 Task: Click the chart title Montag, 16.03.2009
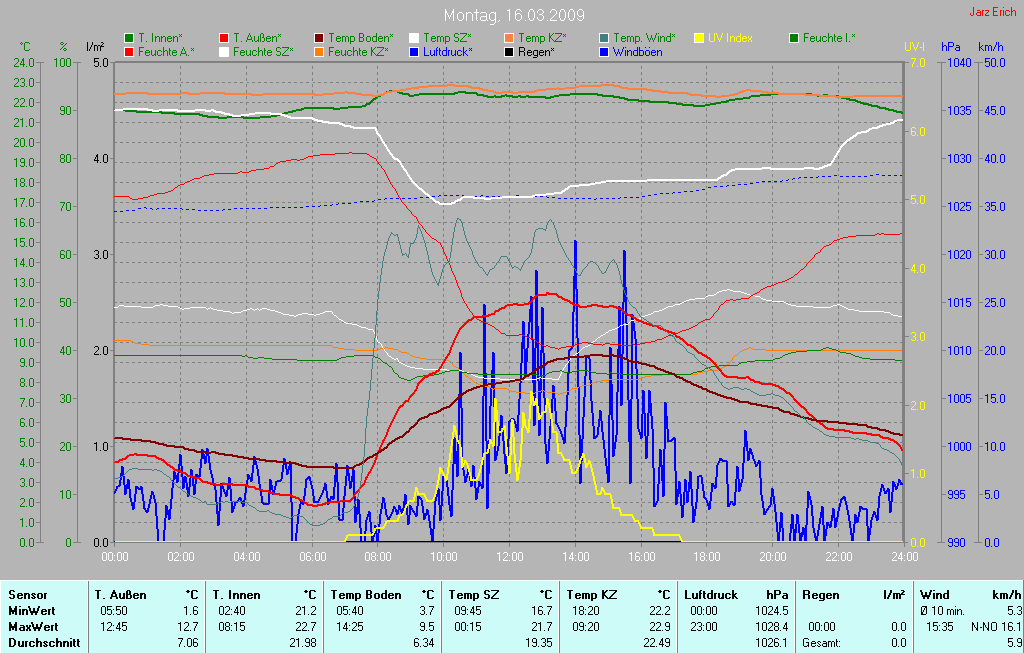click(x=514, y=15)
